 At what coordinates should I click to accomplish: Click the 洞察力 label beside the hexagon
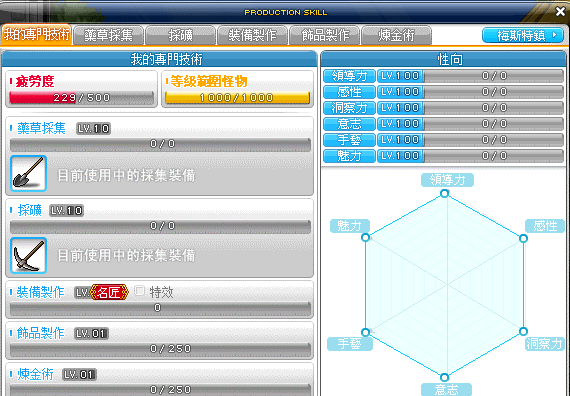click(x=545, y=344)
